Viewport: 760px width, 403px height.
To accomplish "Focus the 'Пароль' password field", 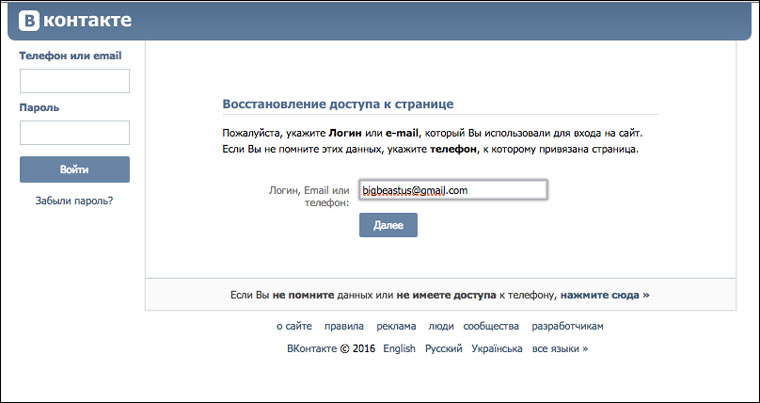I will (x=75, y=132).
